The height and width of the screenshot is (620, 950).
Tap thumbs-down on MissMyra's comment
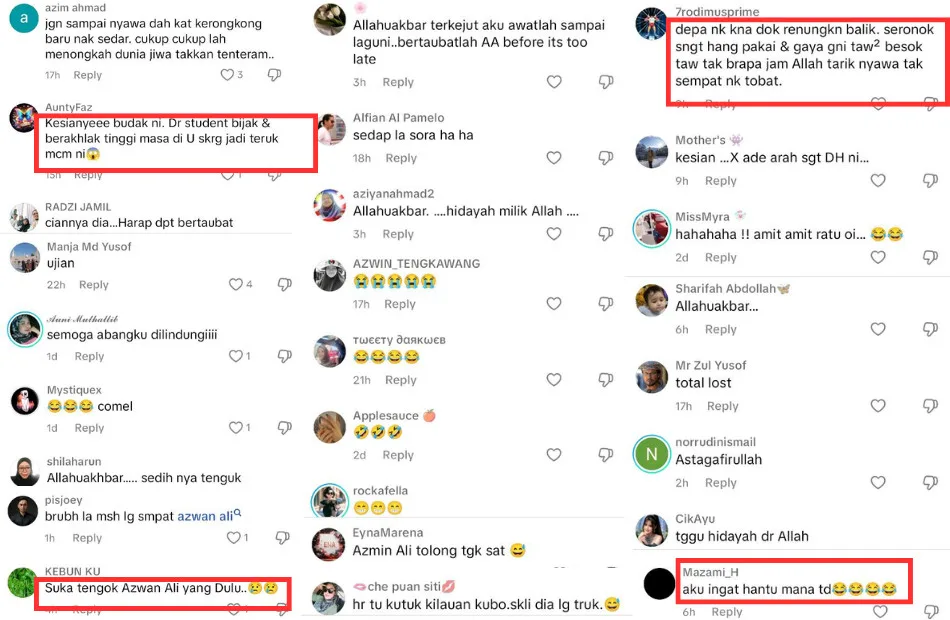pos(931,257)
